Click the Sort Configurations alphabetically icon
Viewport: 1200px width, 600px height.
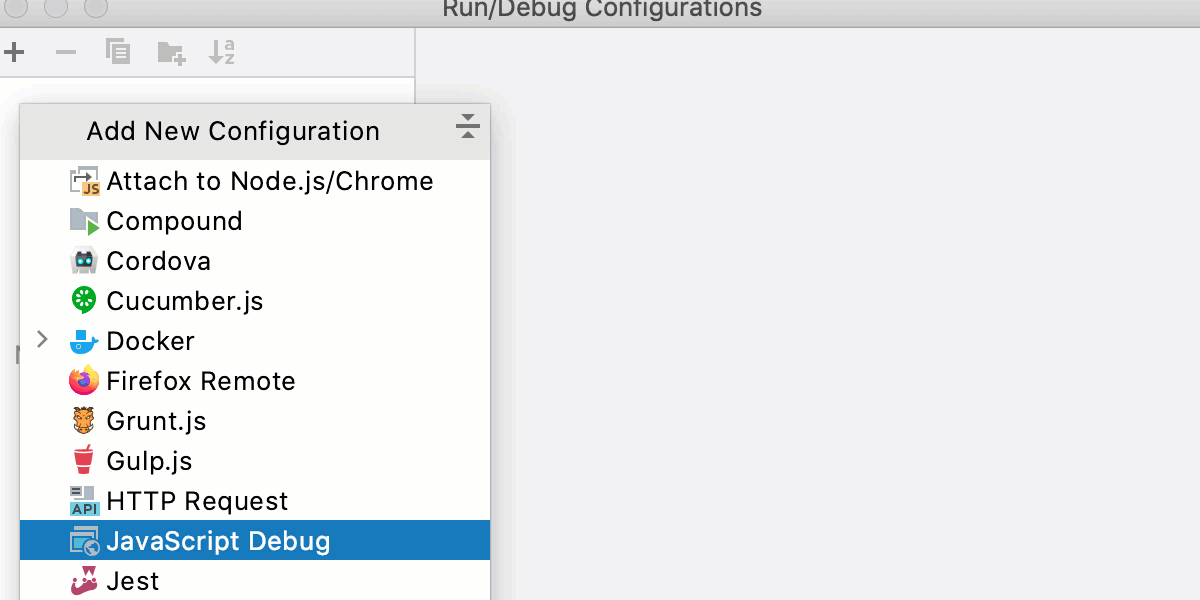[222, 52]
